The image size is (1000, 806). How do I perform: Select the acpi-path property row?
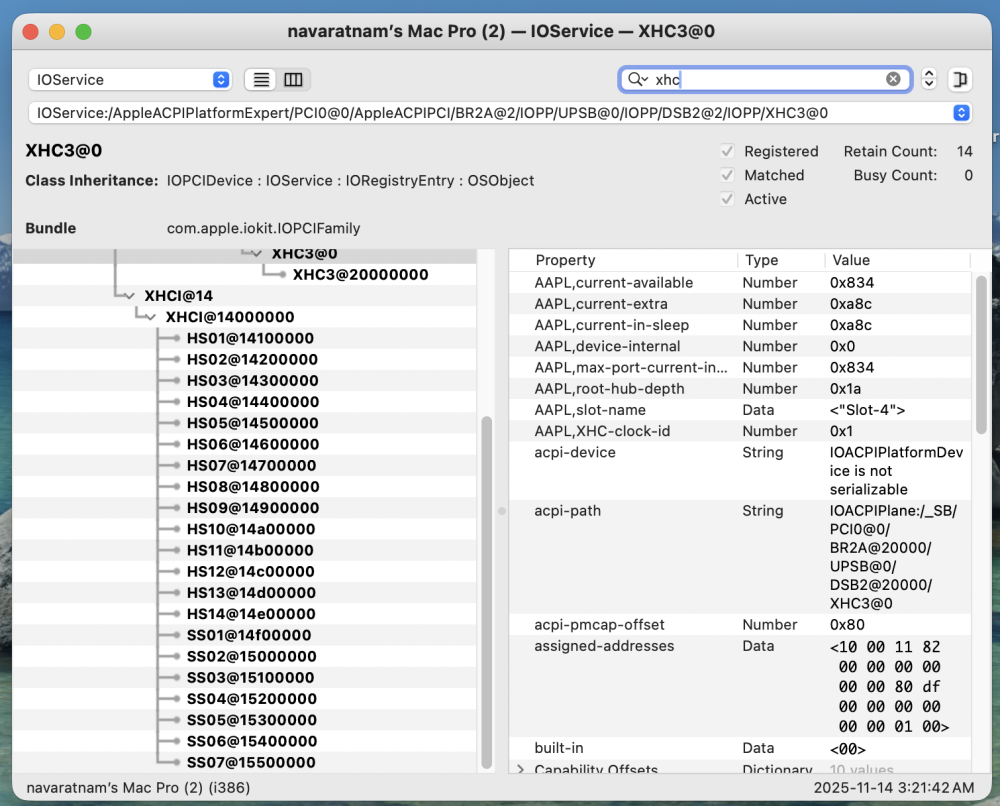pos(740,557)
